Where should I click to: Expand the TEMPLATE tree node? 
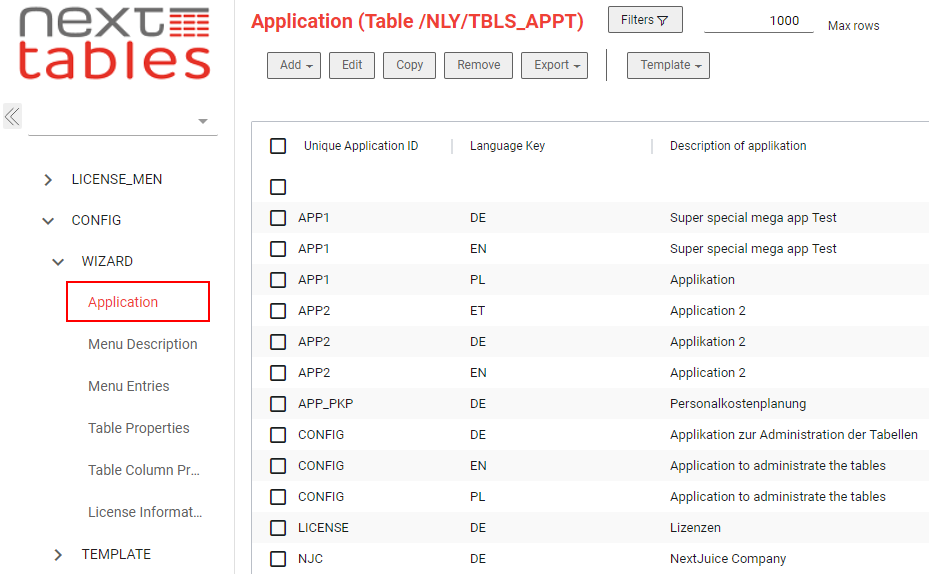(x=58, y=555)
